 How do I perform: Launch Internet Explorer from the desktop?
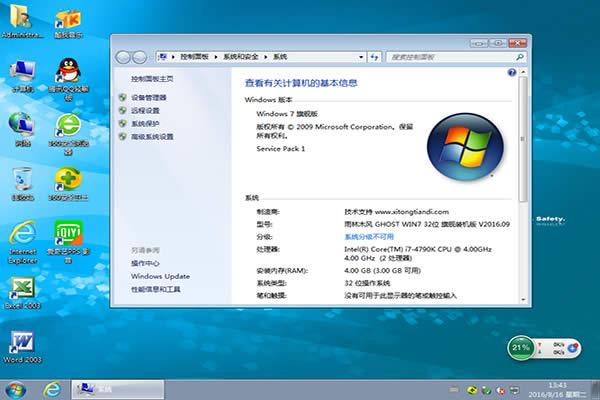click(x=22, y=235)
